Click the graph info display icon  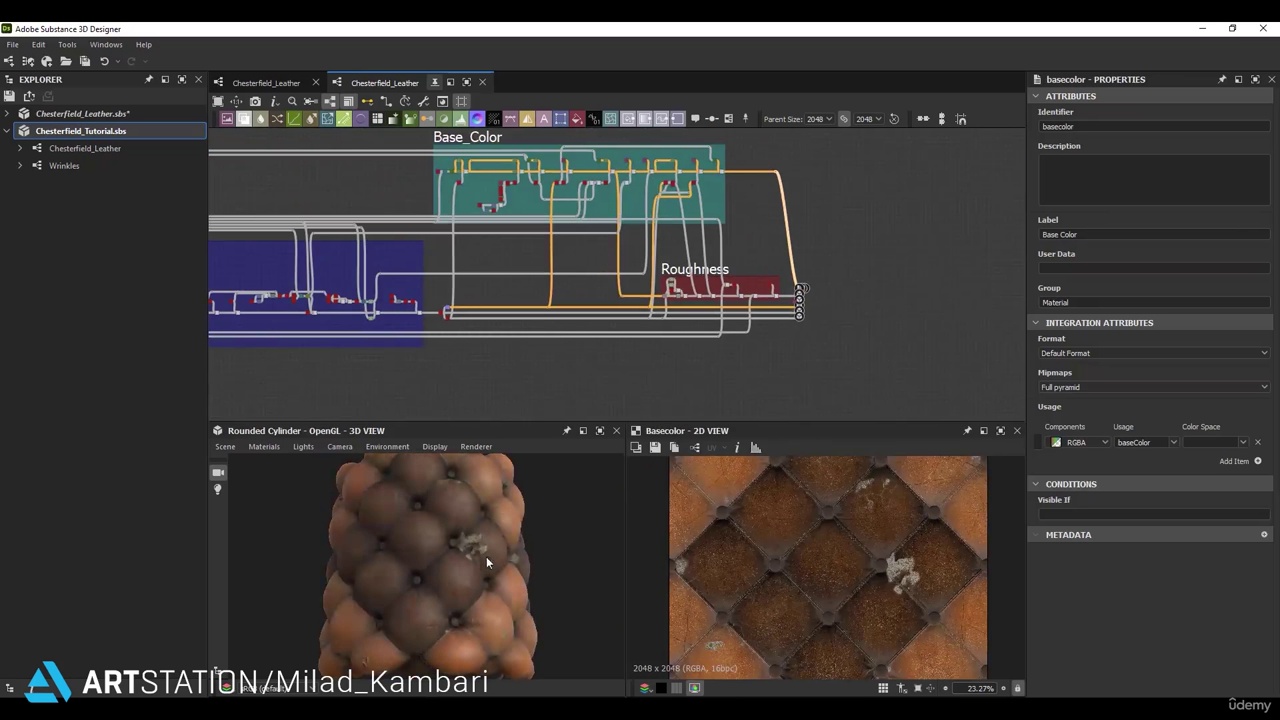(274, 101)
